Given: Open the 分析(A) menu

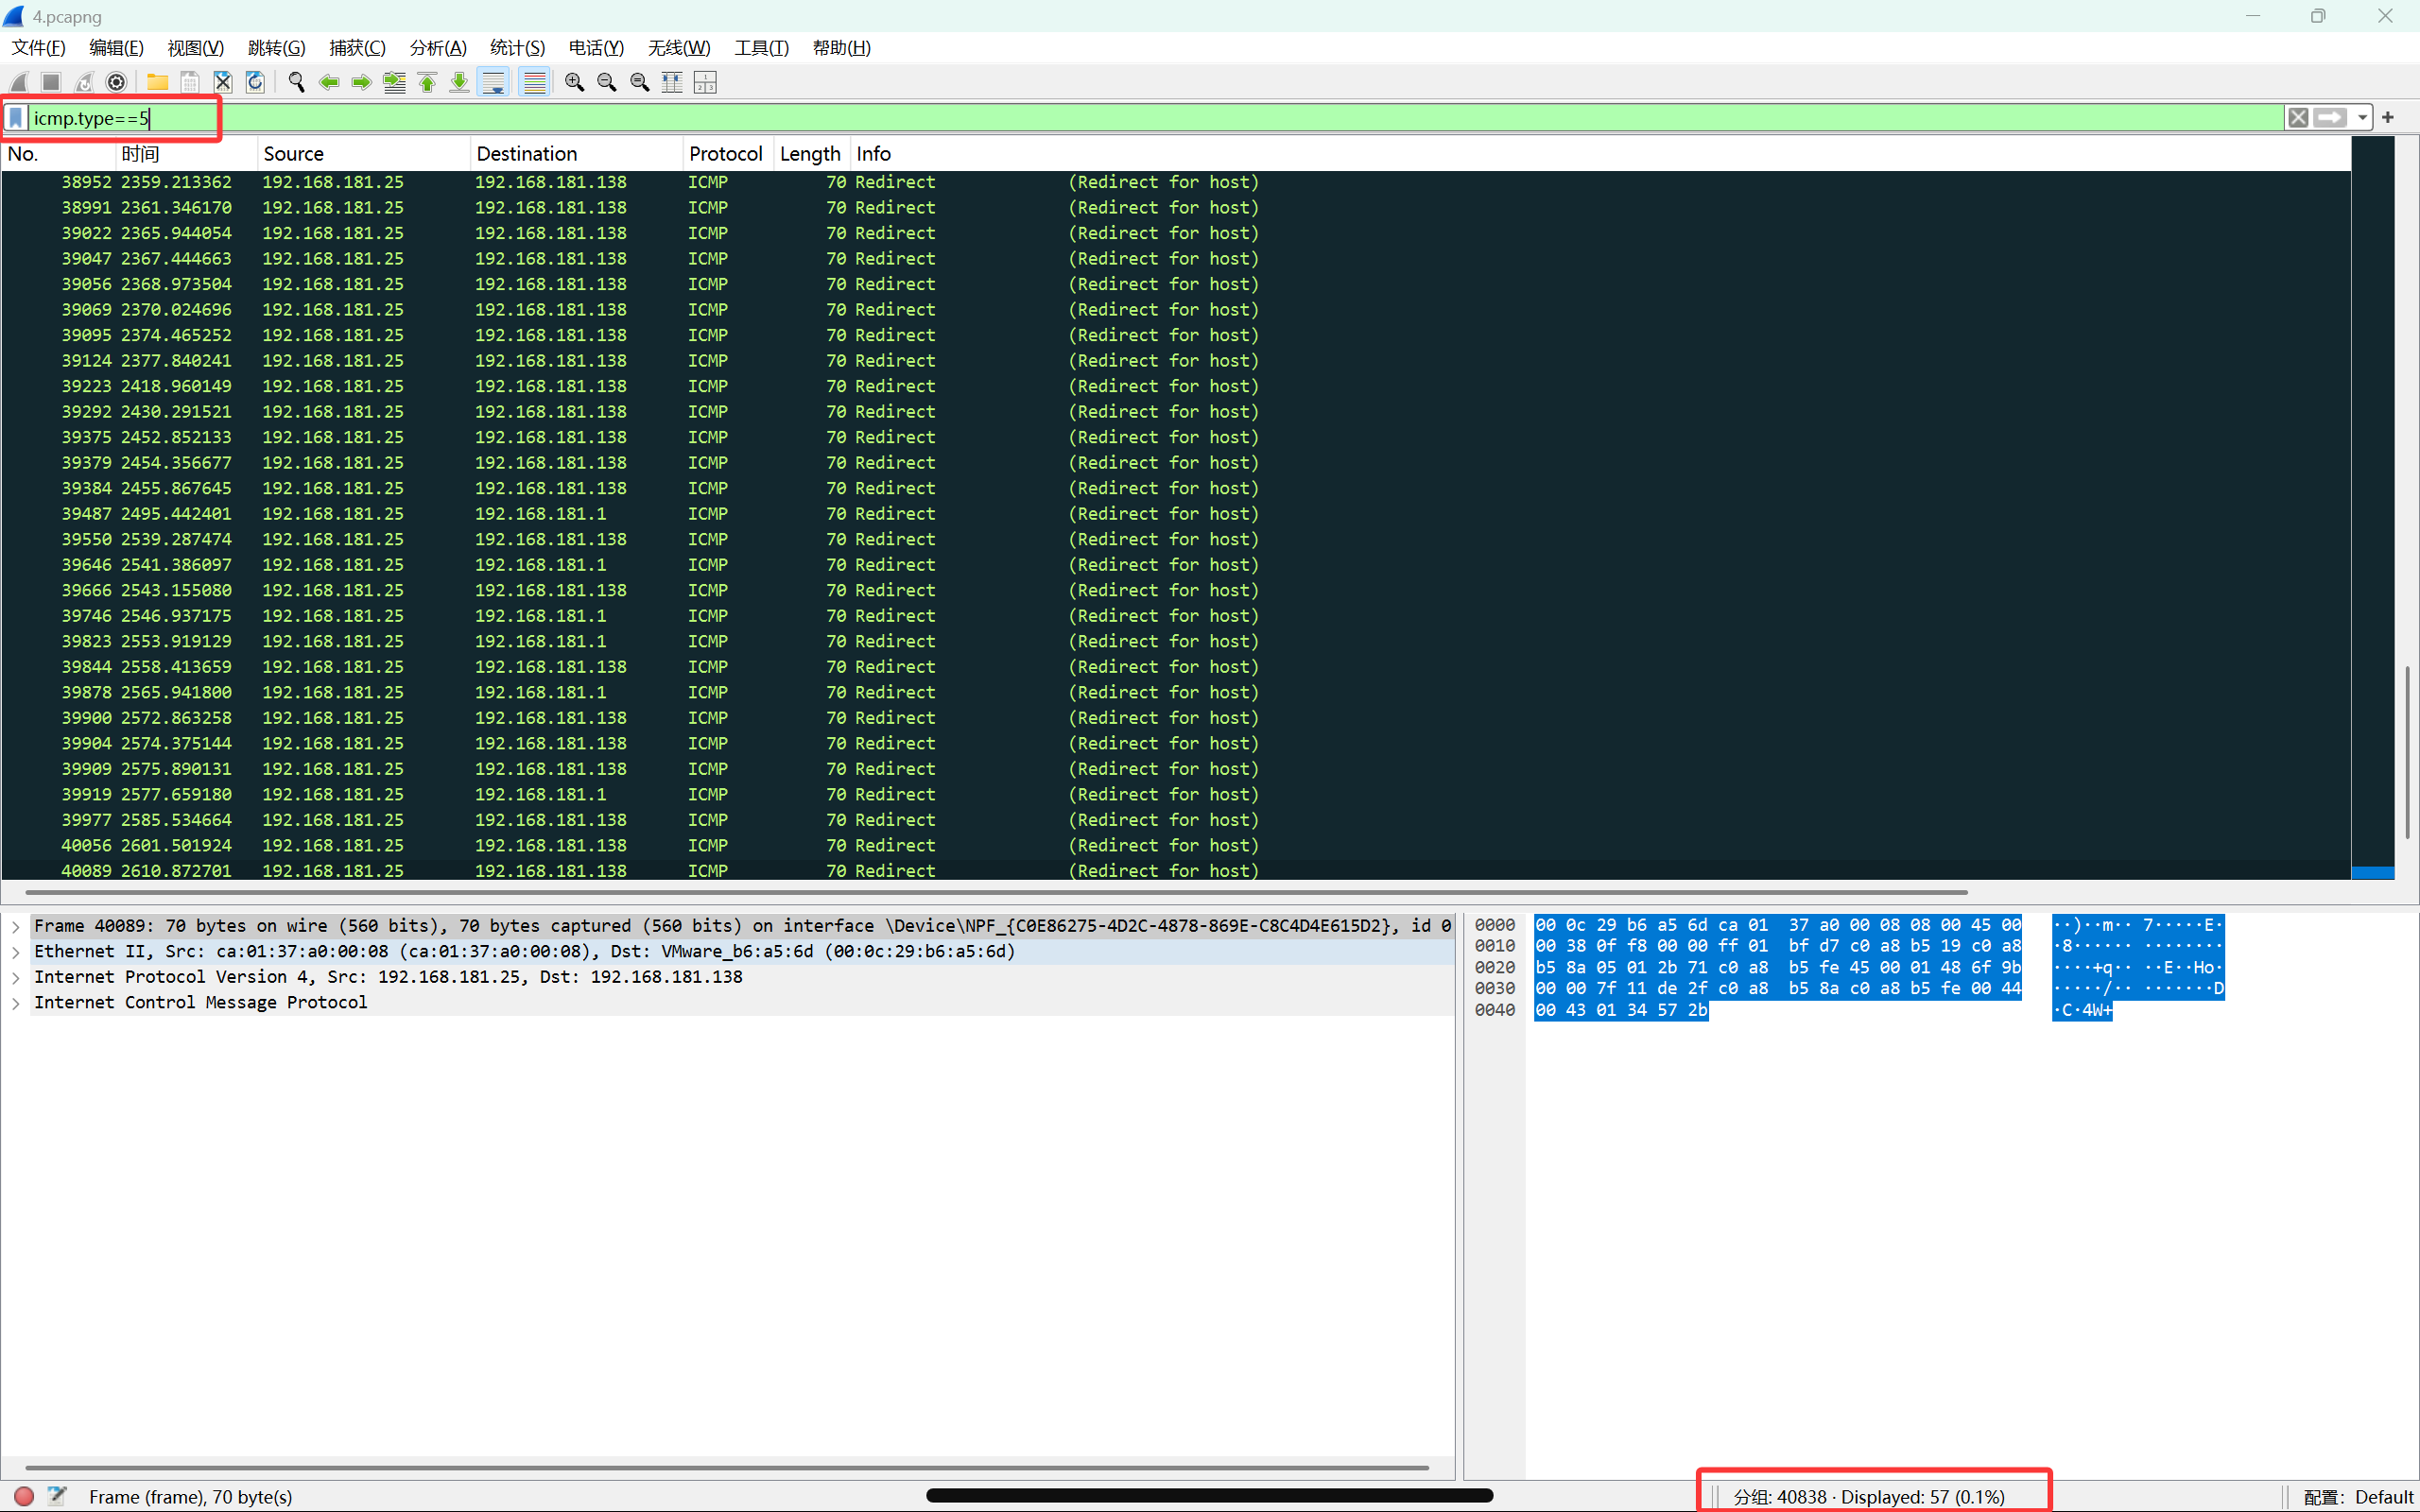Looking at the screenshot, I should [x=437, y=48].
